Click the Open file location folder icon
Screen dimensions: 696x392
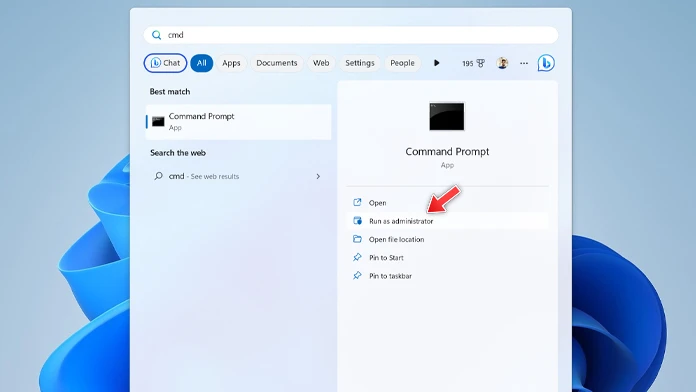click(x=357, y=239)
